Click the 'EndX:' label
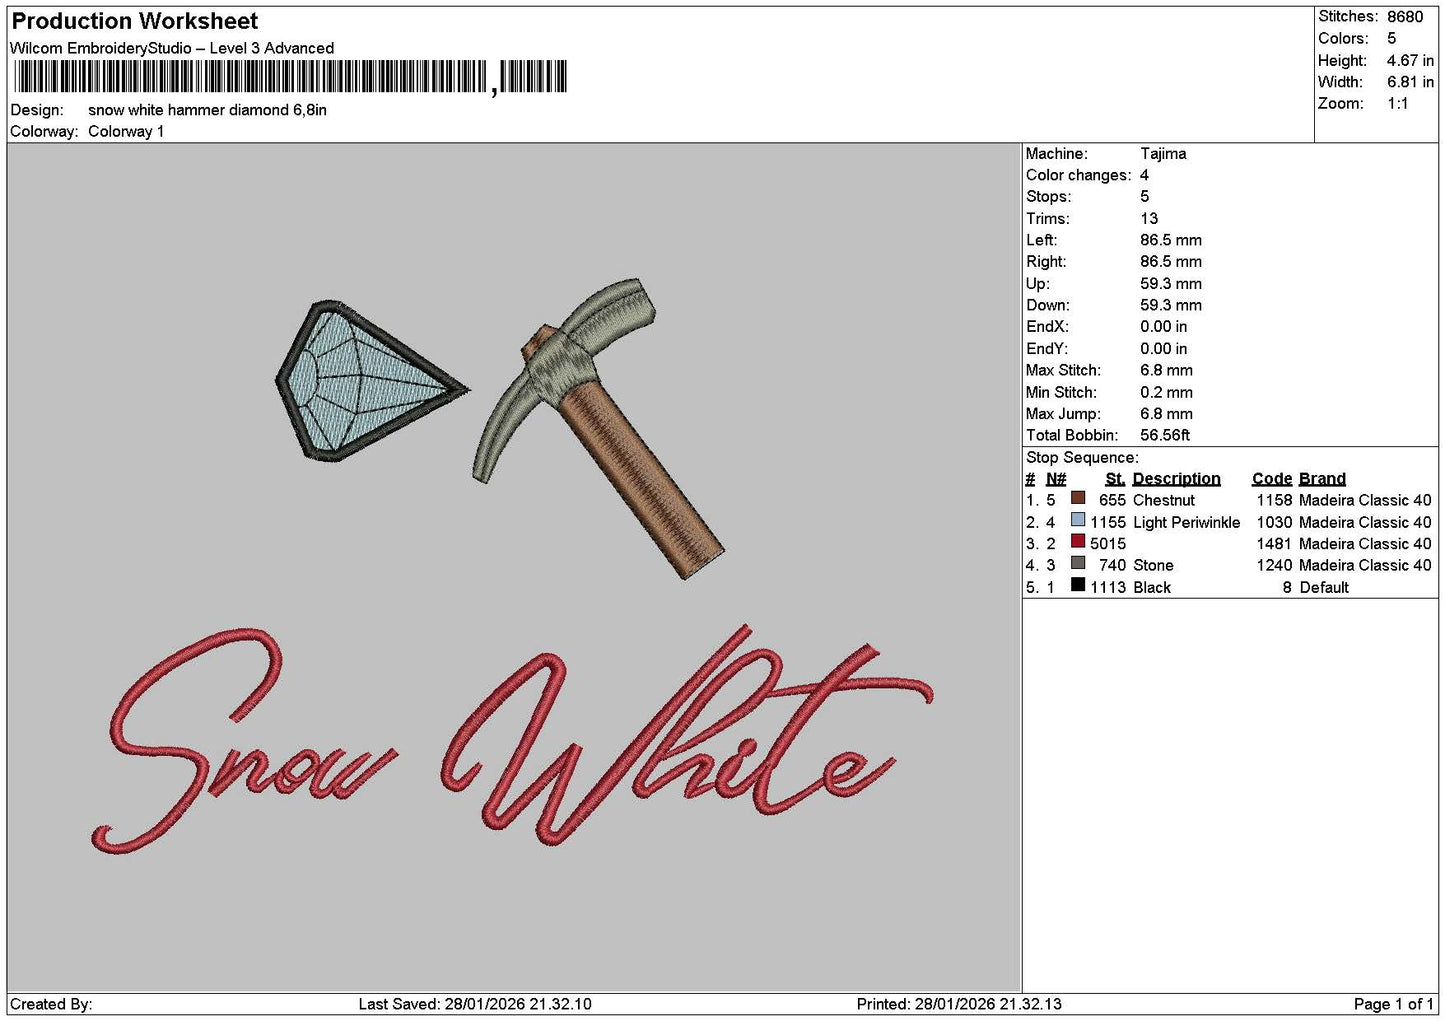Viewport: 1445px width, 1021px height. (1047, 327)
